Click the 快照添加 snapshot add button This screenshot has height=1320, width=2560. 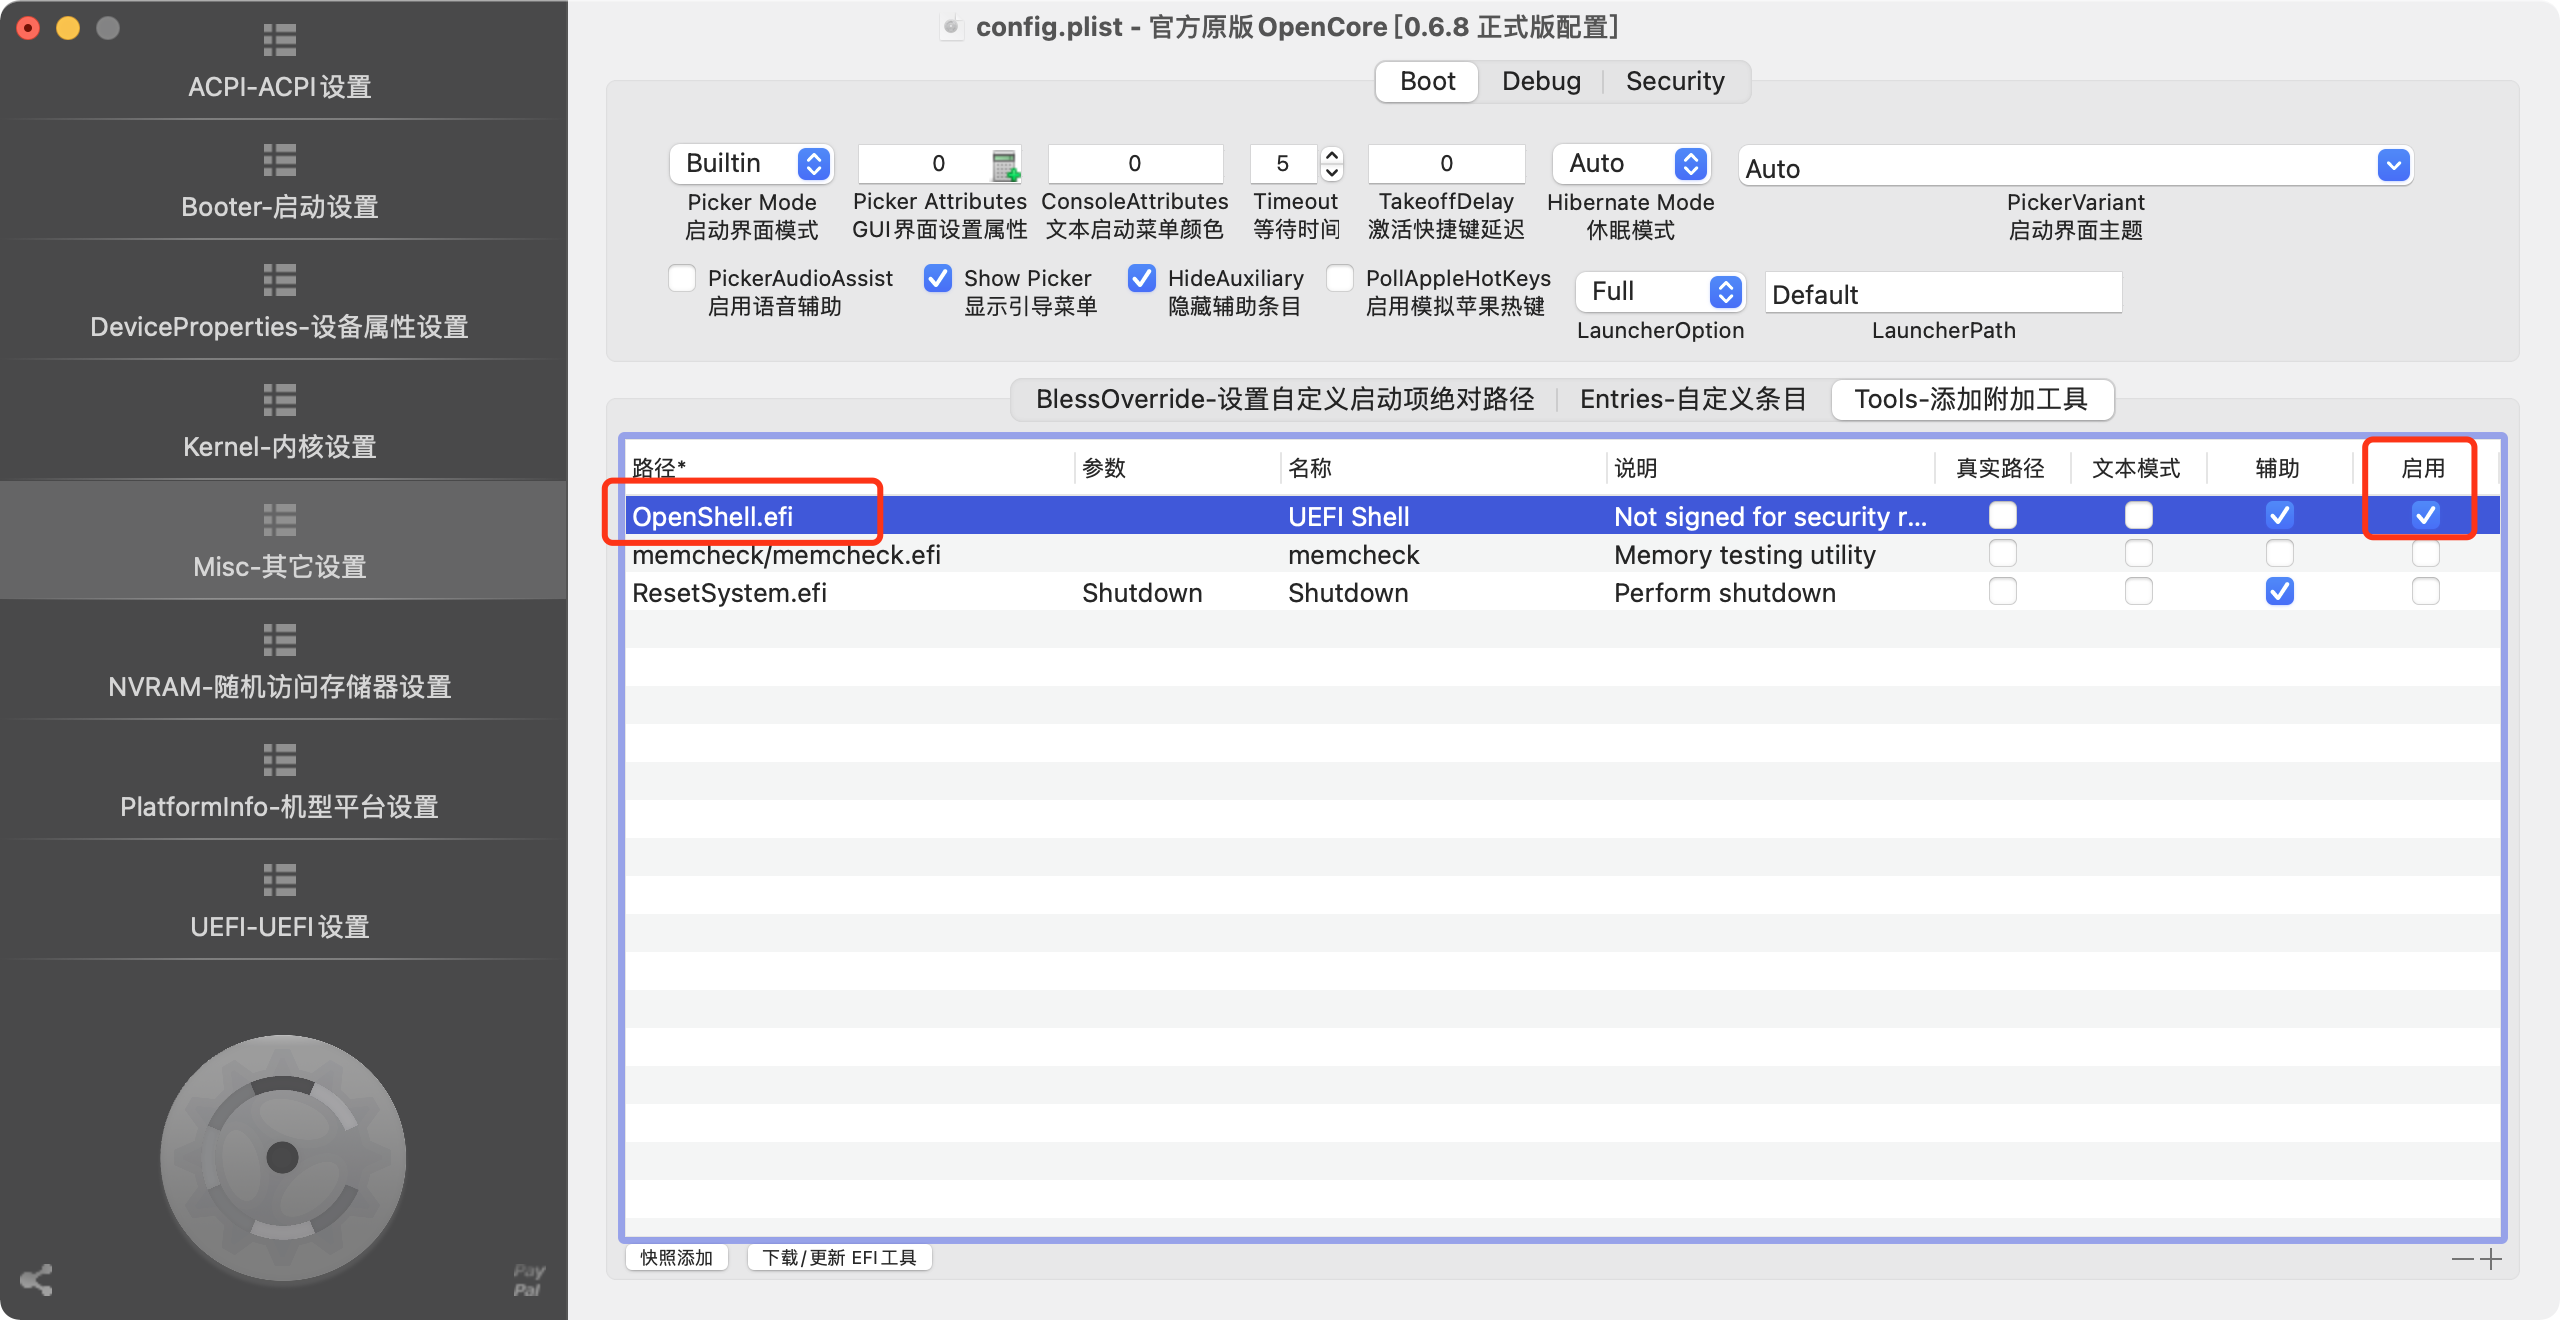(x=677, y=1257)
